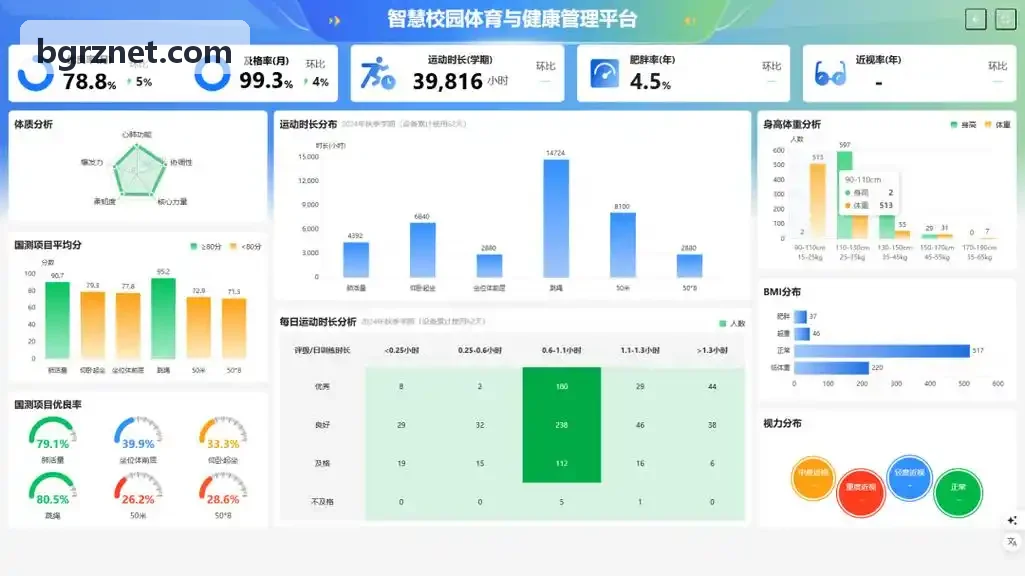Toggle the 身高 legend in 身高体重分析
1025x576 pixels.
964,125
